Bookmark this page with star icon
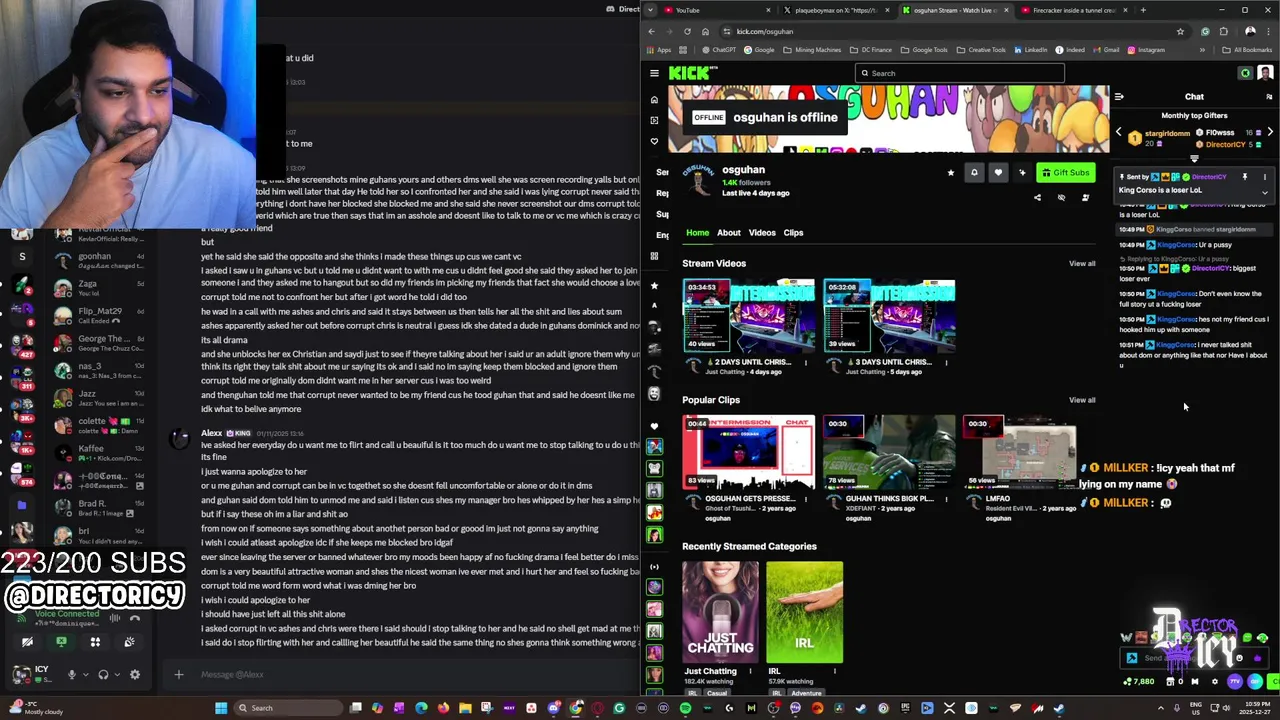The width and height of the screenshot is (1280, 720). (1180, 31)
